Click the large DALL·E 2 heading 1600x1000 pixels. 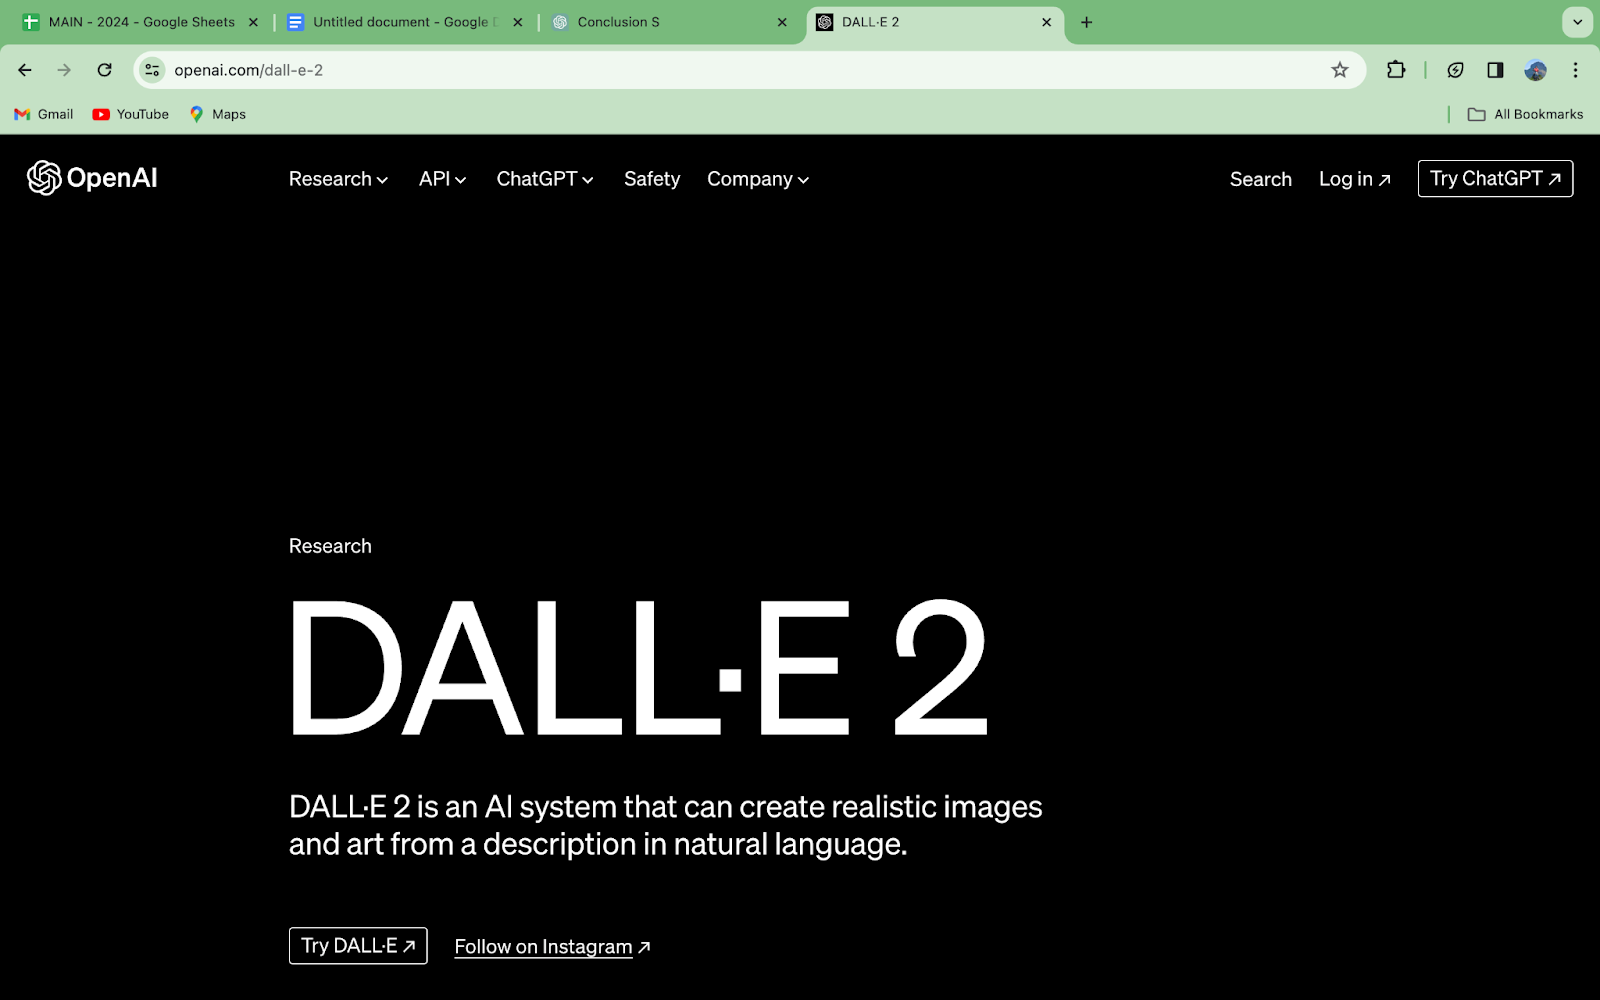tap(638, 668)
